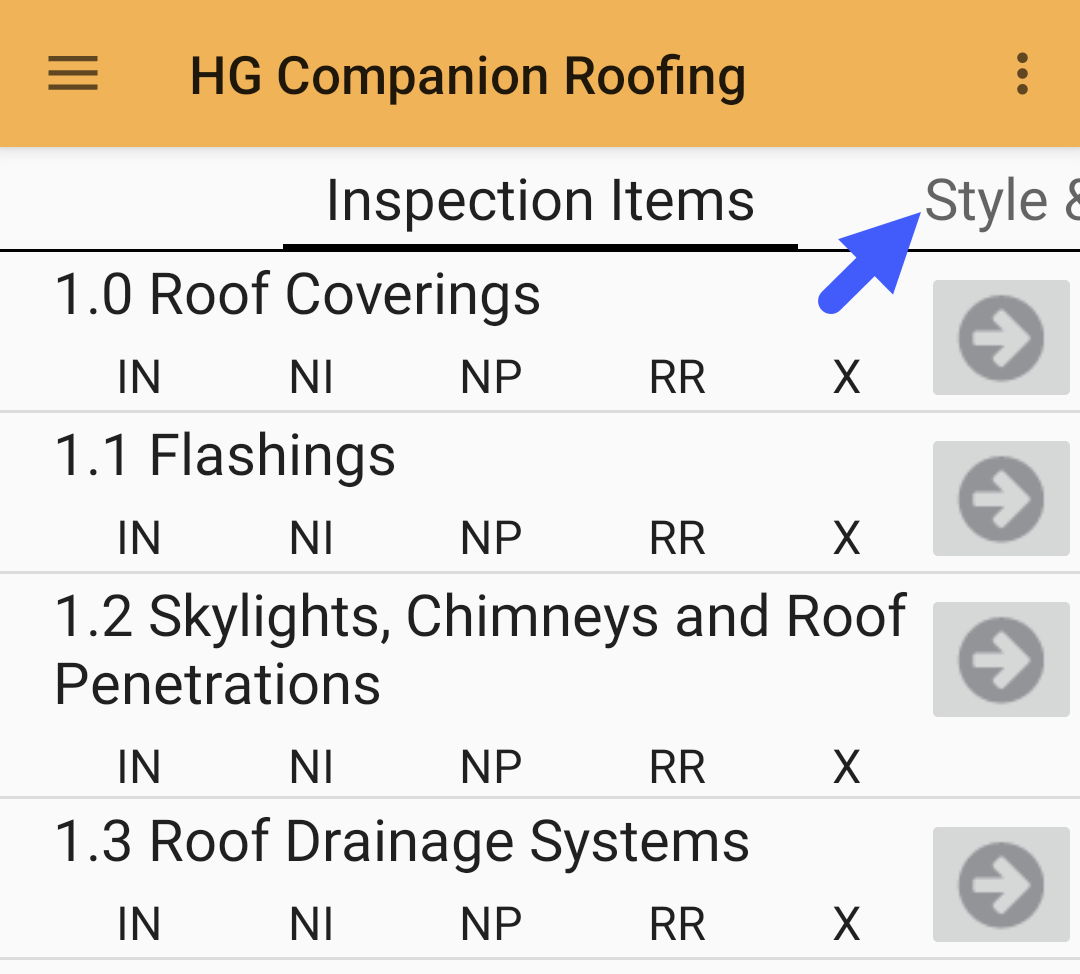Viewport: 1080px width, 974px height.
Task: Mark Flashings as RR
Action: coord(676,538)
